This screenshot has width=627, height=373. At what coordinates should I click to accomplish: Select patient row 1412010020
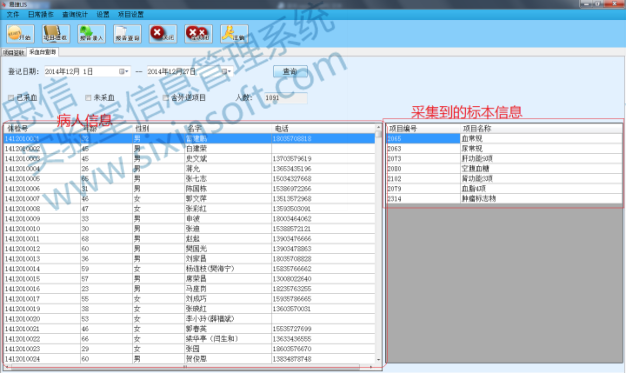pyautogui.click(x=189, y=319)
